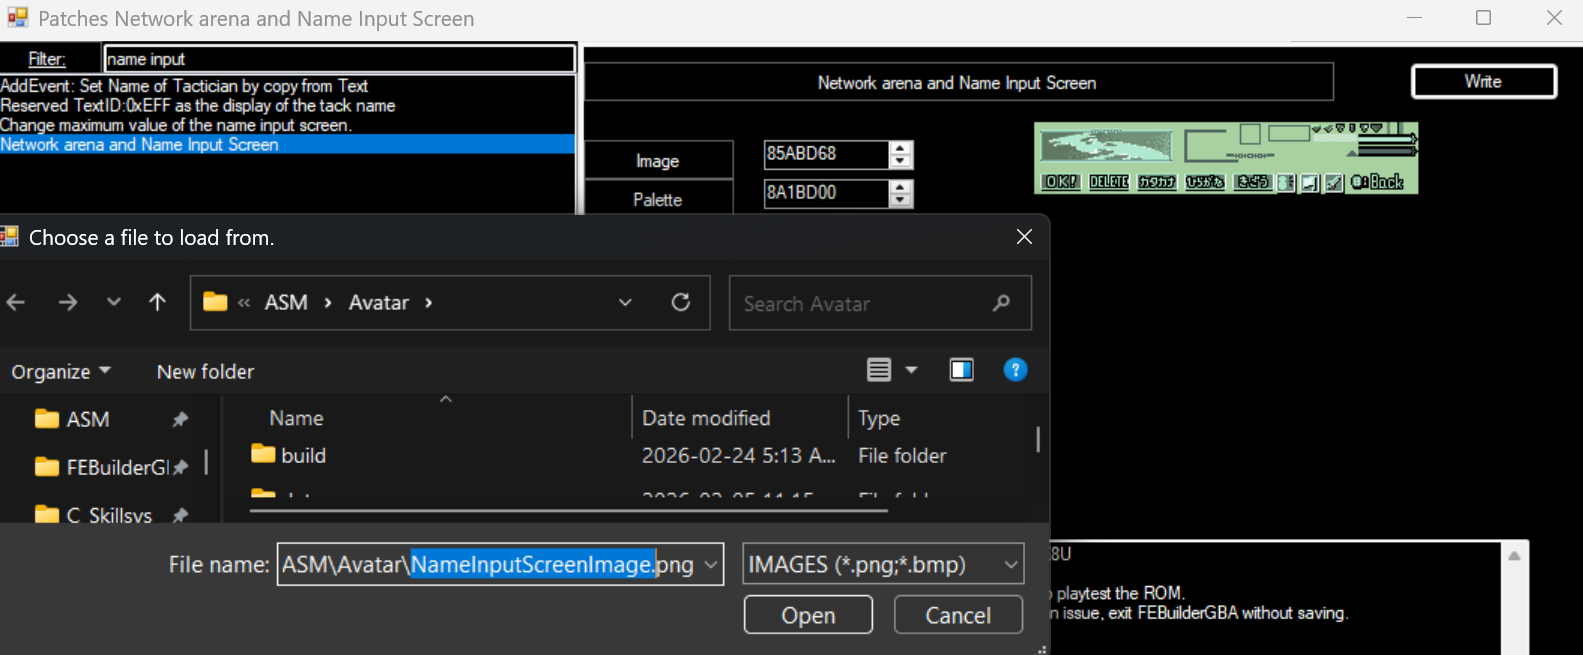Open the IMAGES file type dropdown
The width and height of the screenshot is (1583, 655).
point(1011,565)
